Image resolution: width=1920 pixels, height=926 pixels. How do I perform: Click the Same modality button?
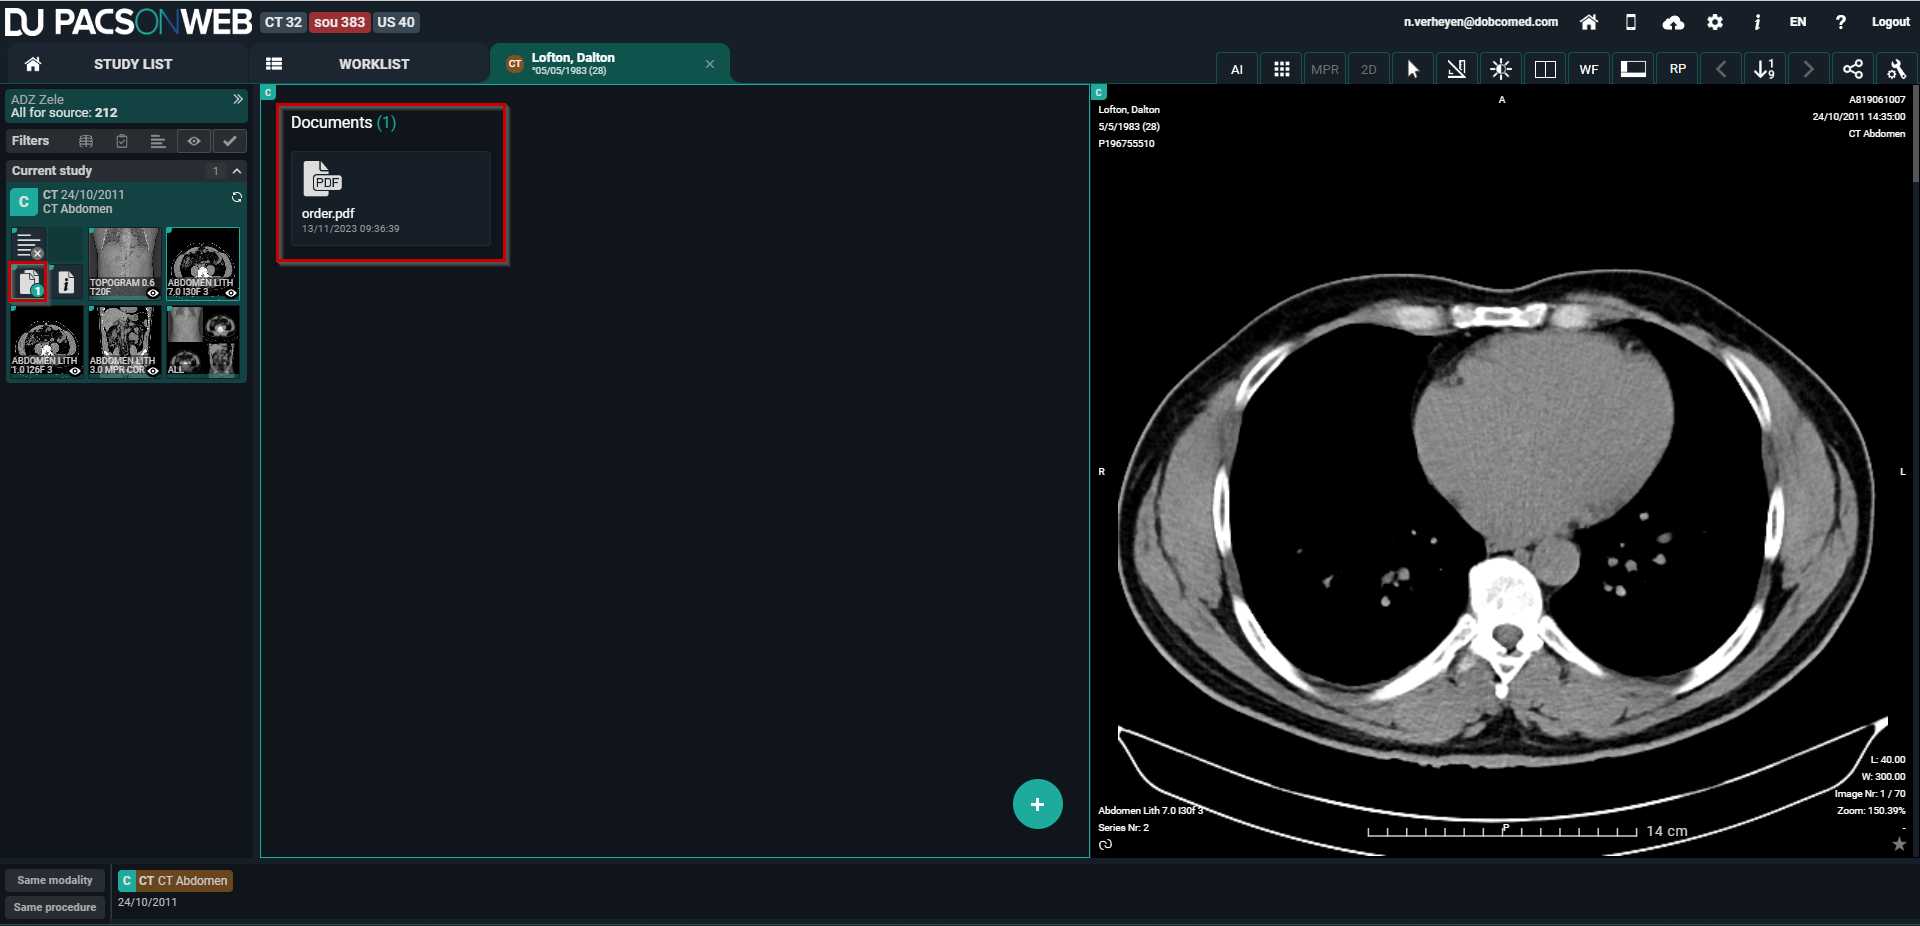55,880
